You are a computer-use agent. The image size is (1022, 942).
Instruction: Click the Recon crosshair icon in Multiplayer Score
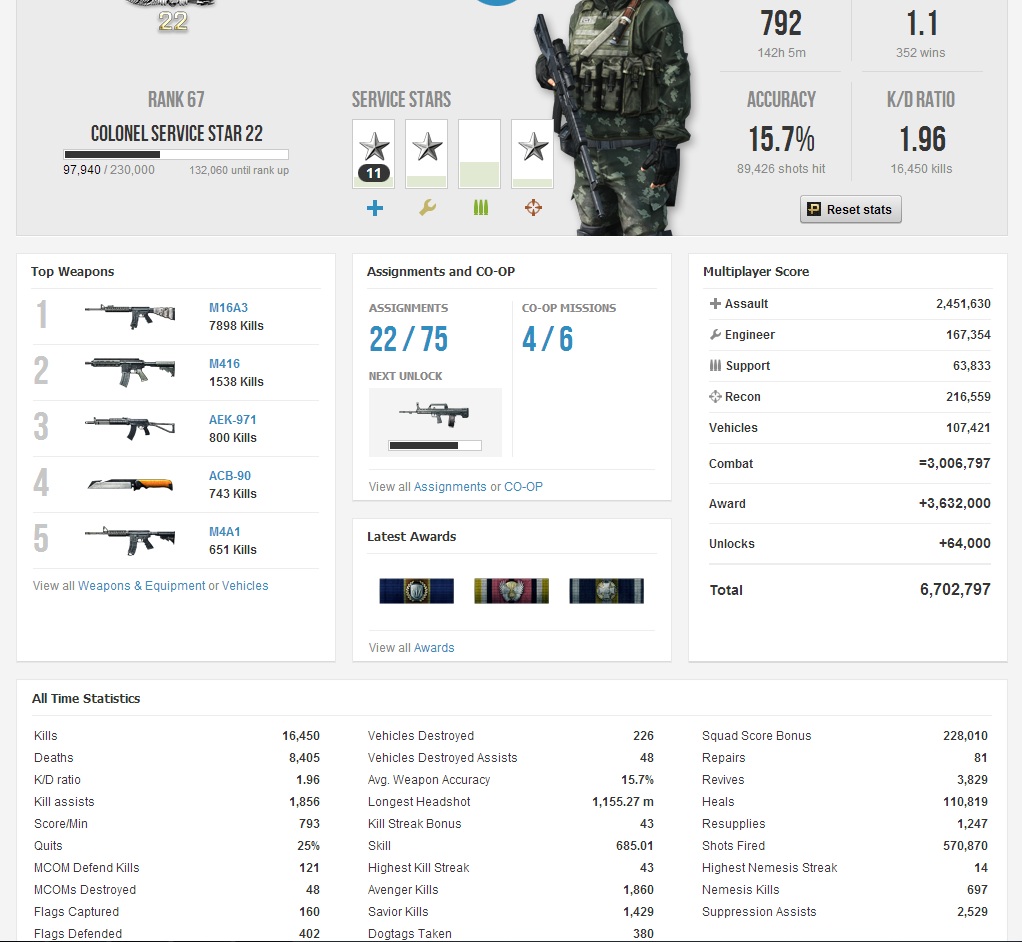(715, 396)
